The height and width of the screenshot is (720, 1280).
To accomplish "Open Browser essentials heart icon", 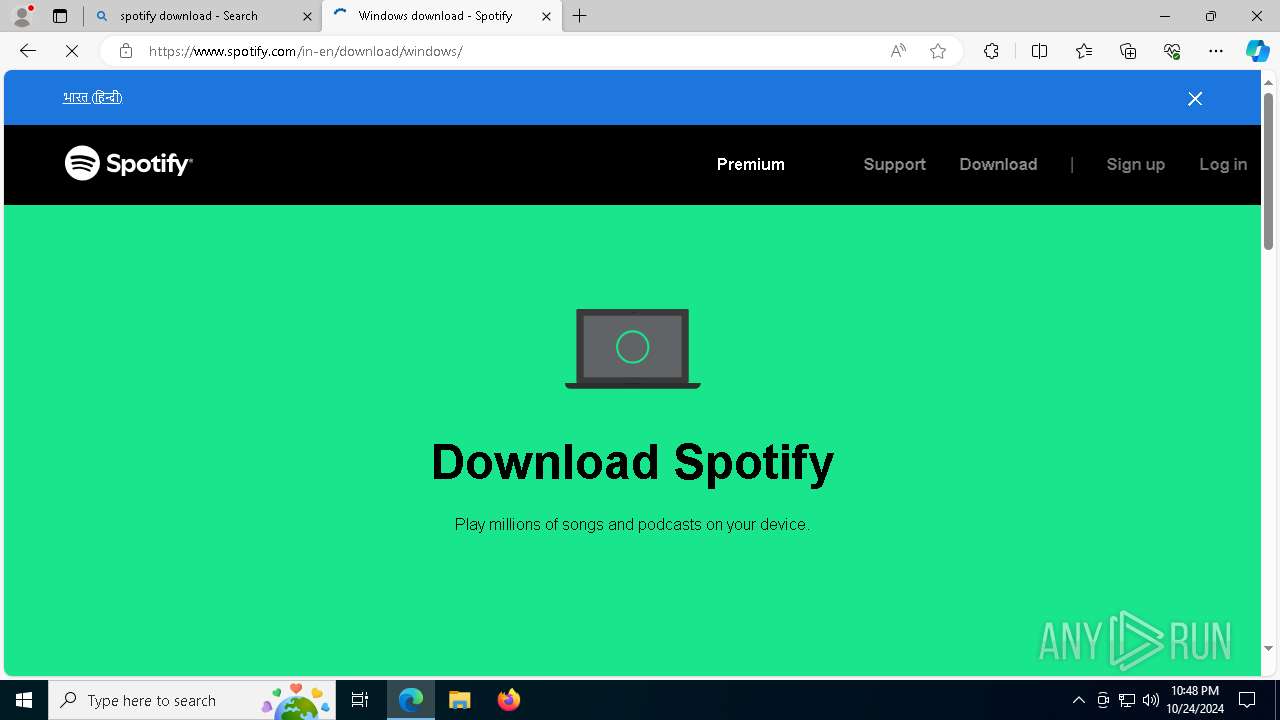I will 1172,51.
